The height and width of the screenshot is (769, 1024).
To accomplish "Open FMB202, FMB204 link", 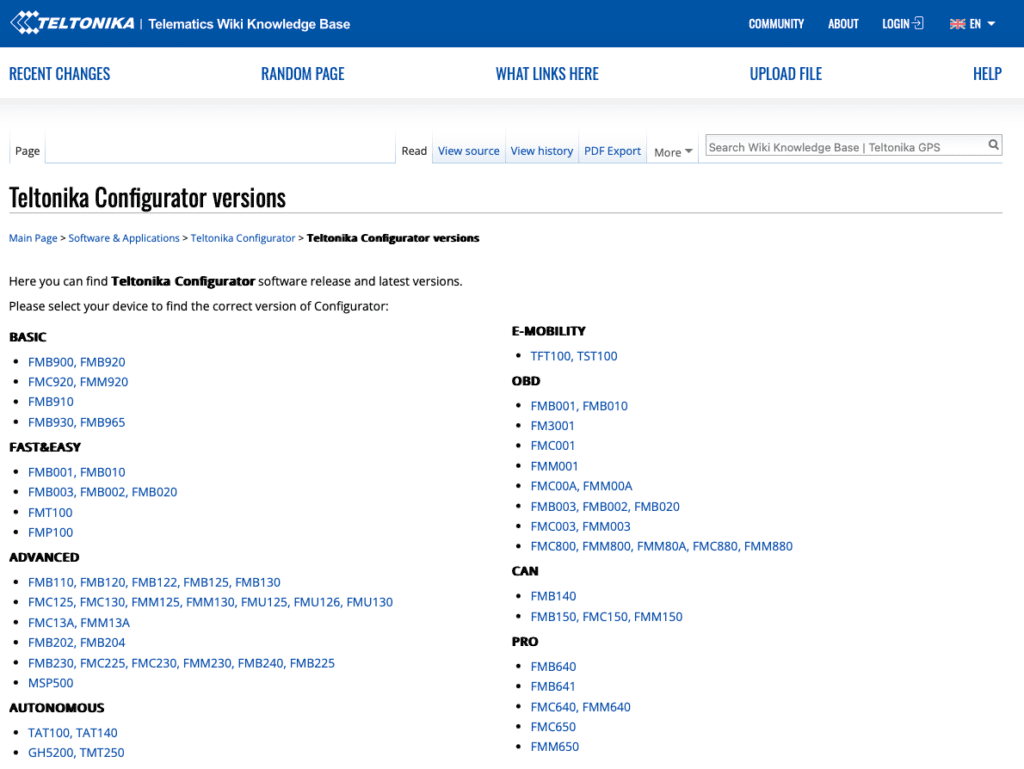I will point(76,643).
